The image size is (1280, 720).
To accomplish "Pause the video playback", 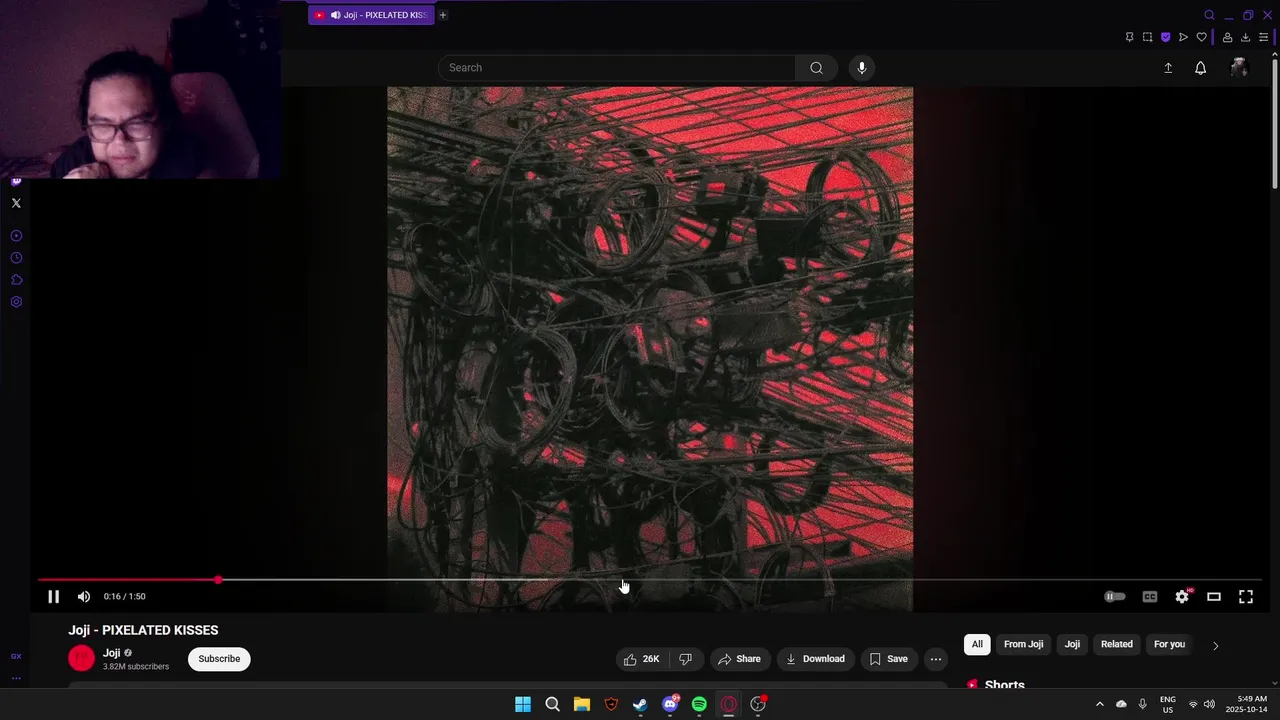I will click(54, 596).
